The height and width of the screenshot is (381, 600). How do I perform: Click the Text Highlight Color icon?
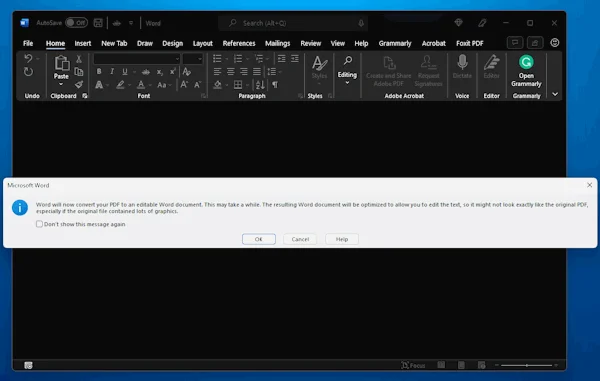[x=120, y=85]
